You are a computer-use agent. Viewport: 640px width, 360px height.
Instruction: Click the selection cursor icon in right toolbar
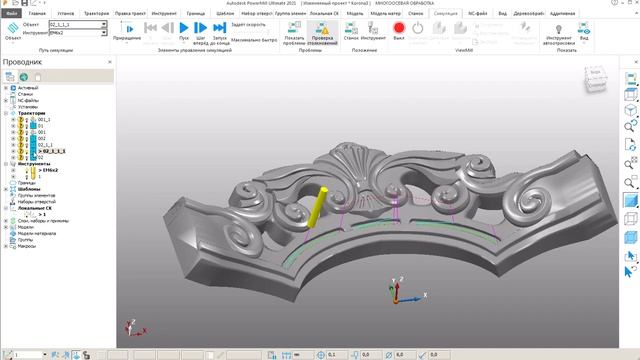[x=631, y=256]
